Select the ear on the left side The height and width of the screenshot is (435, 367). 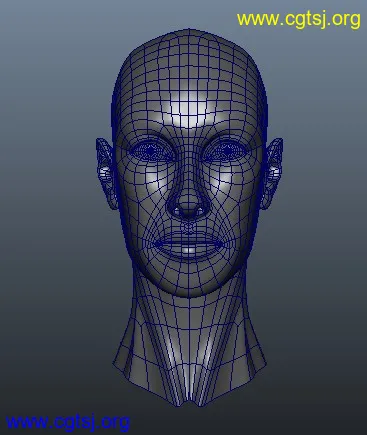(106, 173)
